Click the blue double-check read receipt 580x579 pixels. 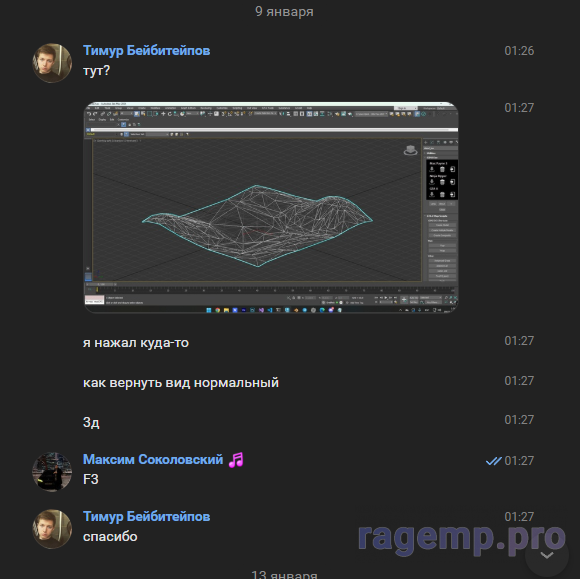(493, 461)
